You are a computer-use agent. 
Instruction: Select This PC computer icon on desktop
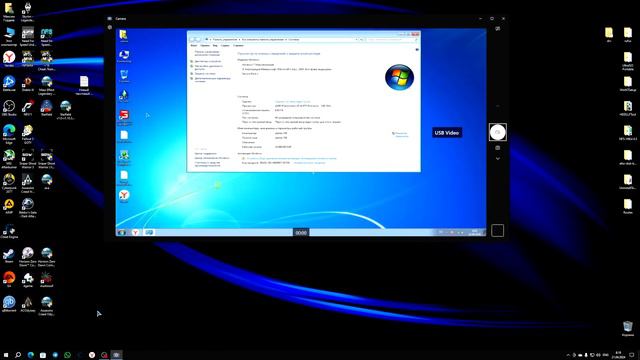pyautogui.click(x=9, y=36)
